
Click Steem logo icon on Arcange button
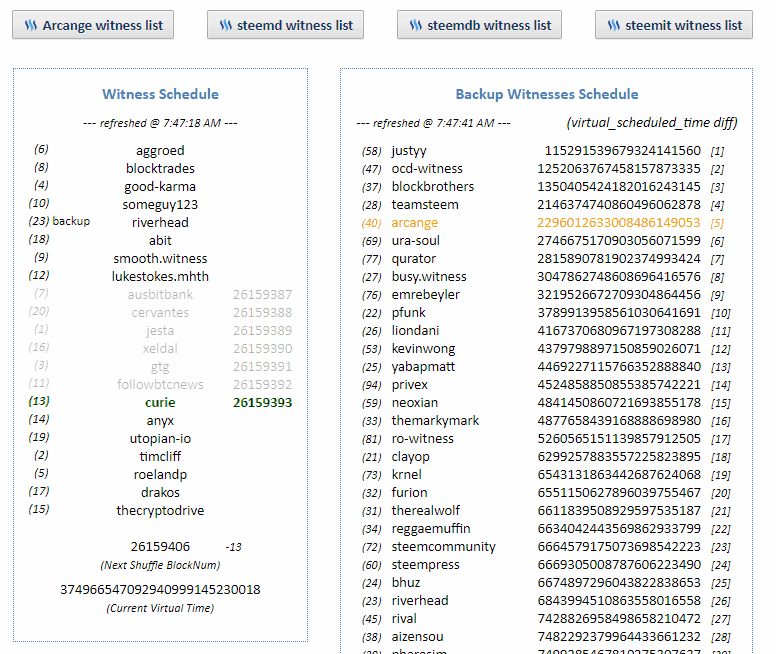pos(31,25)
